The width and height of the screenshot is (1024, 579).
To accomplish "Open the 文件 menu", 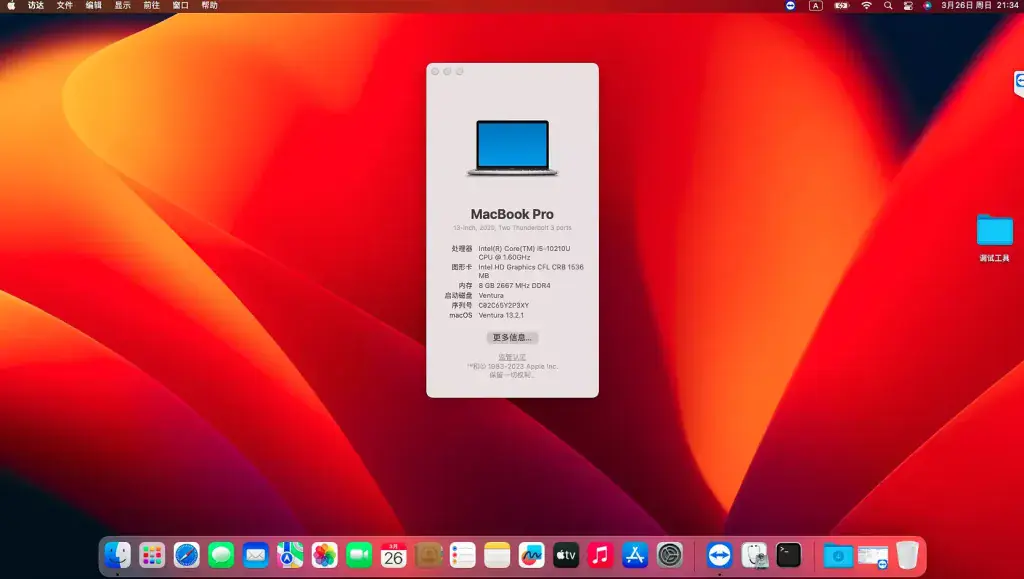I will click(65, 5).
